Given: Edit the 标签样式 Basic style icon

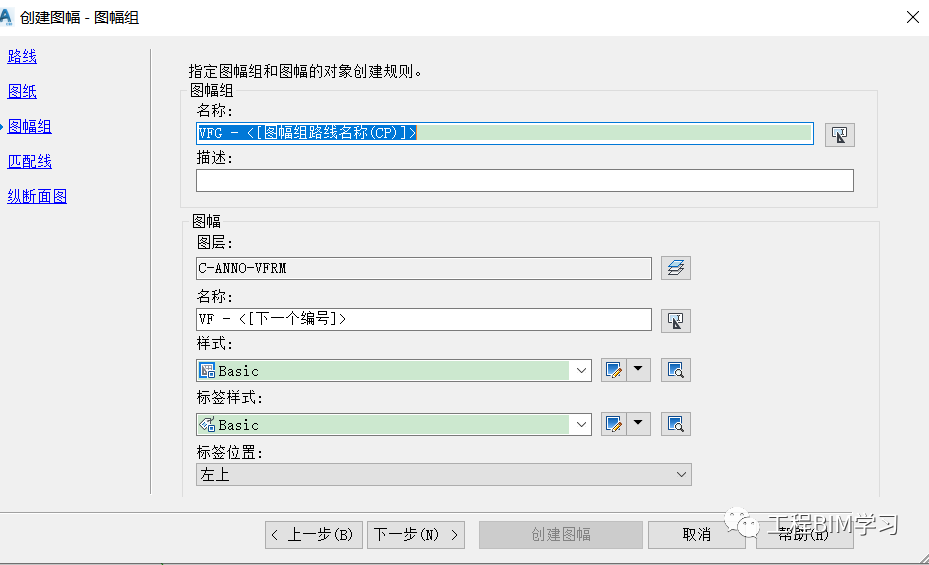Looking at the screenshot, I should coord(613,424).
